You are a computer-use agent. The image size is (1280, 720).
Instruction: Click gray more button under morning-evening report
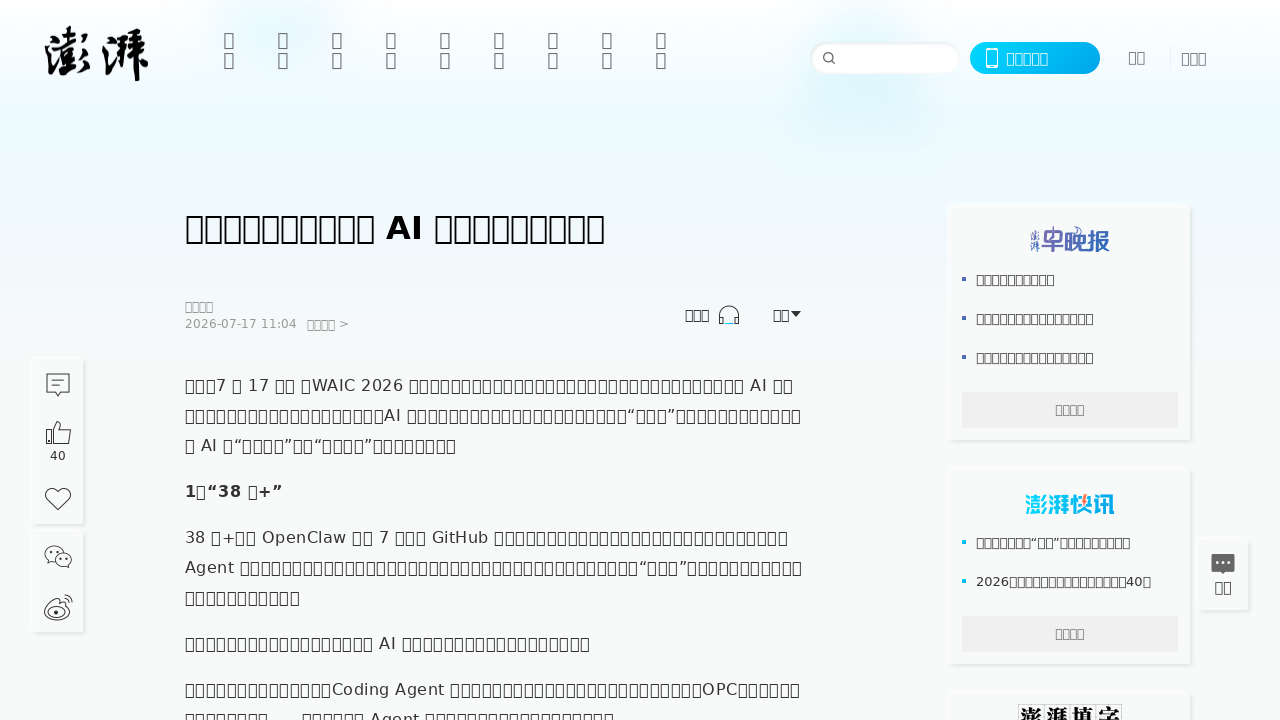pos(1070,410)
